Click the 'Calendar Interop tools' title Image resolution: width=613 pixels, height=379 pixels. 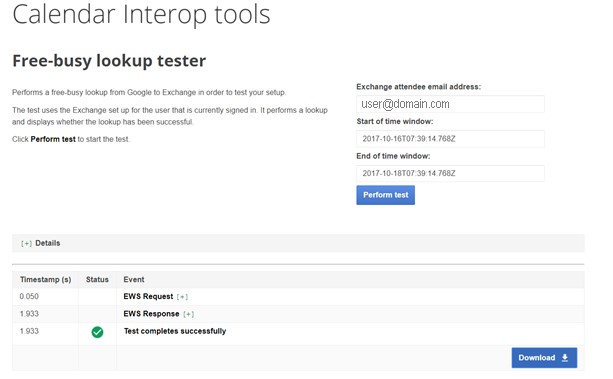(141, 14)
